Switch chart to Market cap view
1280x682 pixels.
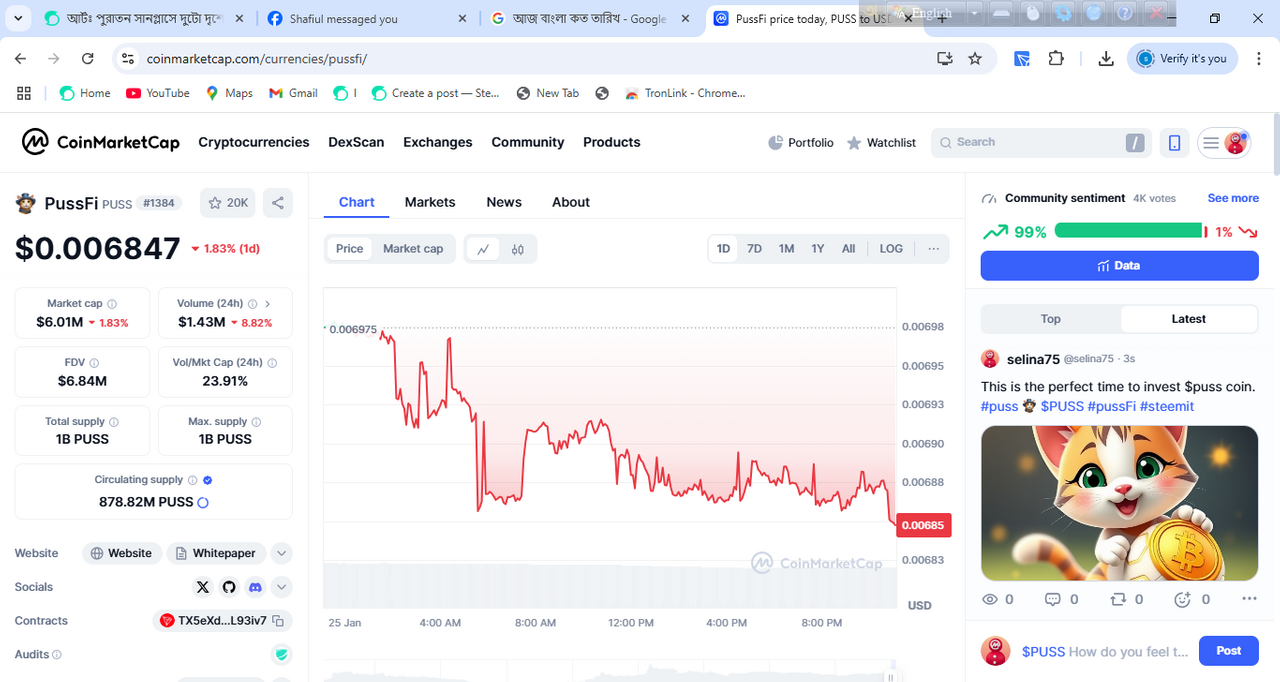coord(413,249)
